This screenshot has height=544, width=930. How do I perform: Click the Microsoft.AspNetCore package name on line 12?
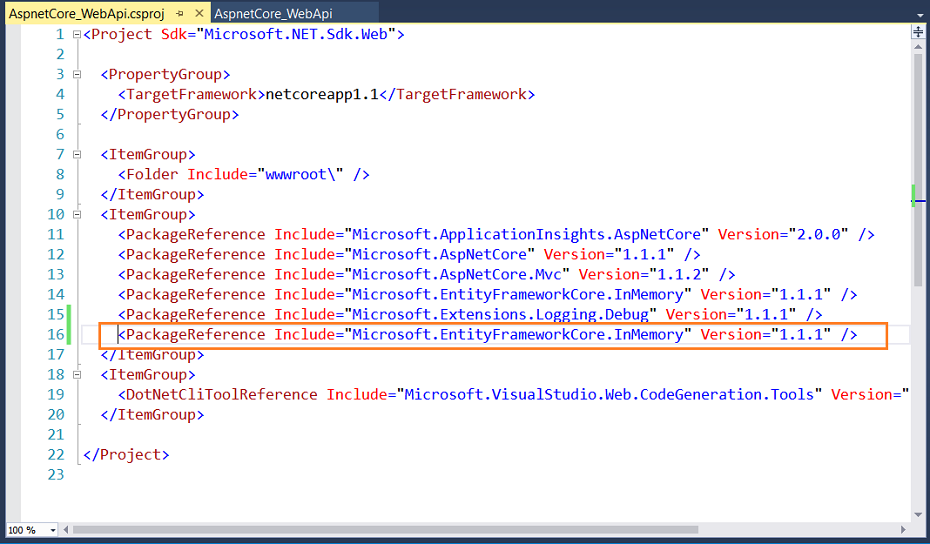coord(439,254)
